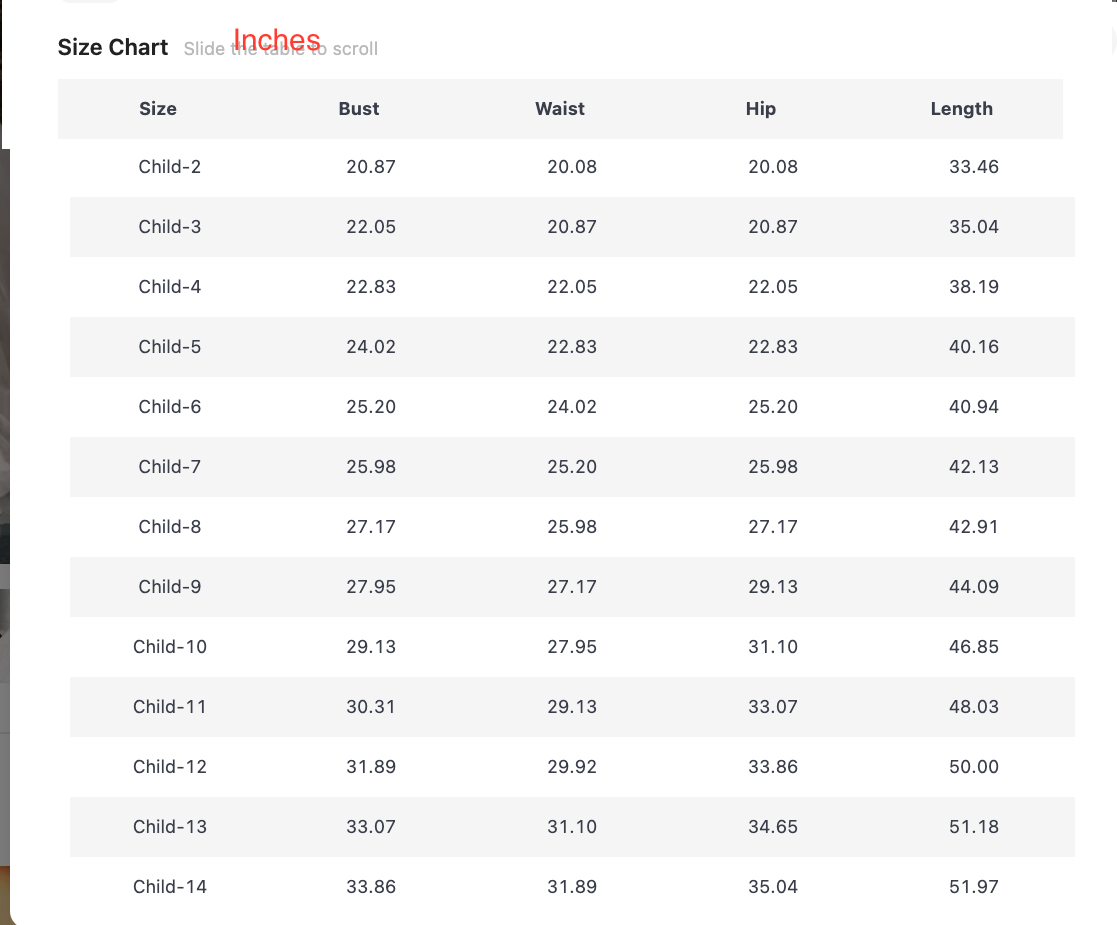The height and width of the screenshot is (925, 1117).
Task: Select the Child-8 size row label
Action: 170,527
